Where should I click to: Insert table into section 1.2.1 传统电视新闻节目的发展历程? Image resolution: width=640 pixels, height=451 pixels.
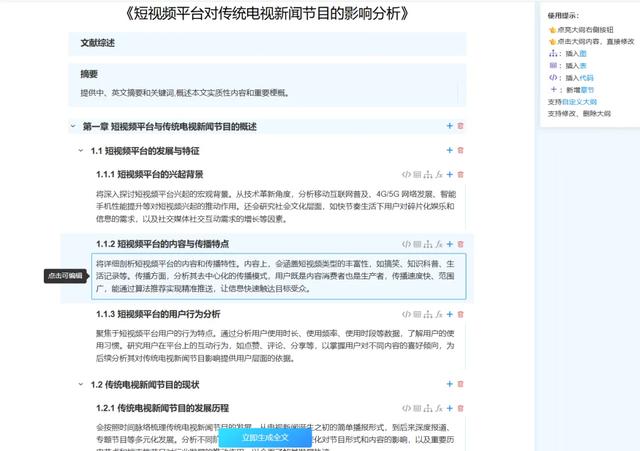[417, 408]
